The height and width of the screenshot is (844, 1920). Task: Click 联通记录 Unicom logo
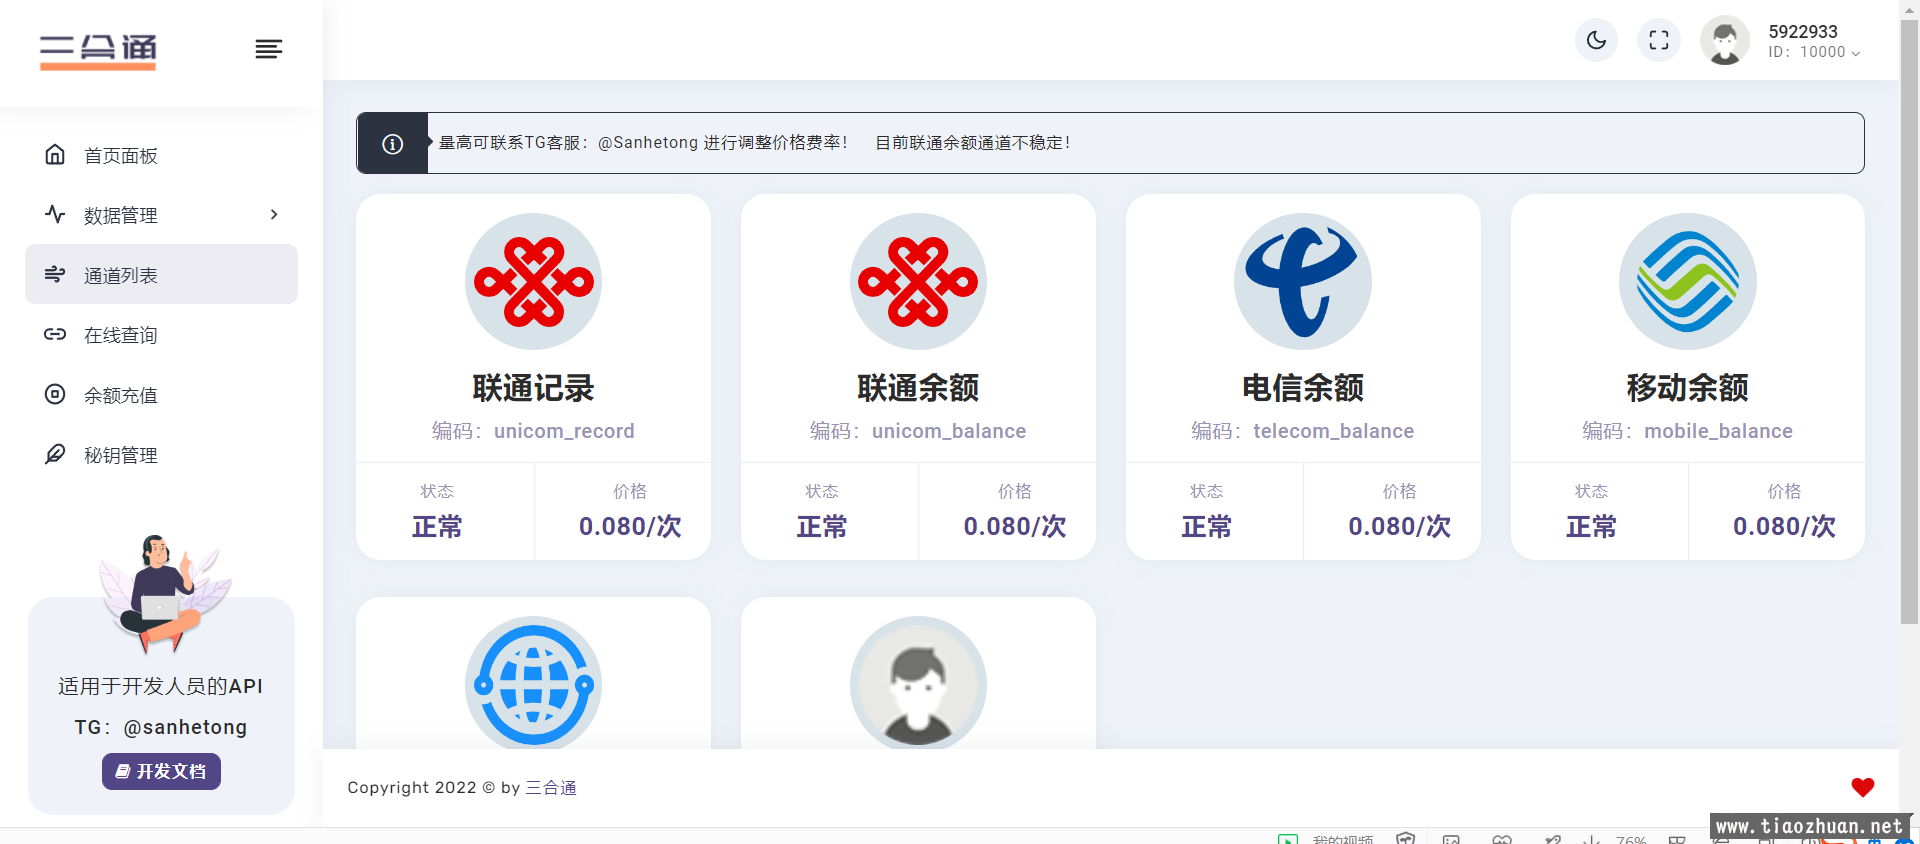[x=533, y=282]
